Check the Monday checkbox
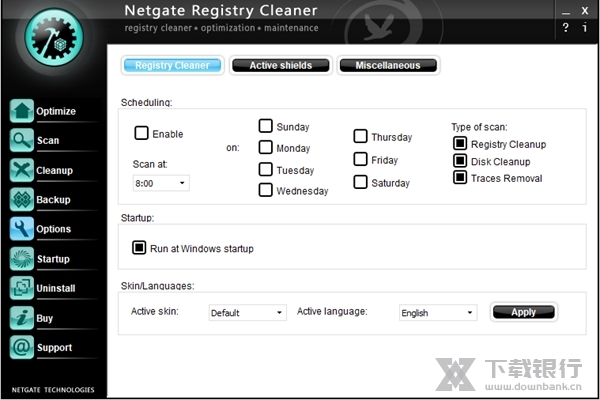The image size is (600, 400). click(x=266, y=147)
